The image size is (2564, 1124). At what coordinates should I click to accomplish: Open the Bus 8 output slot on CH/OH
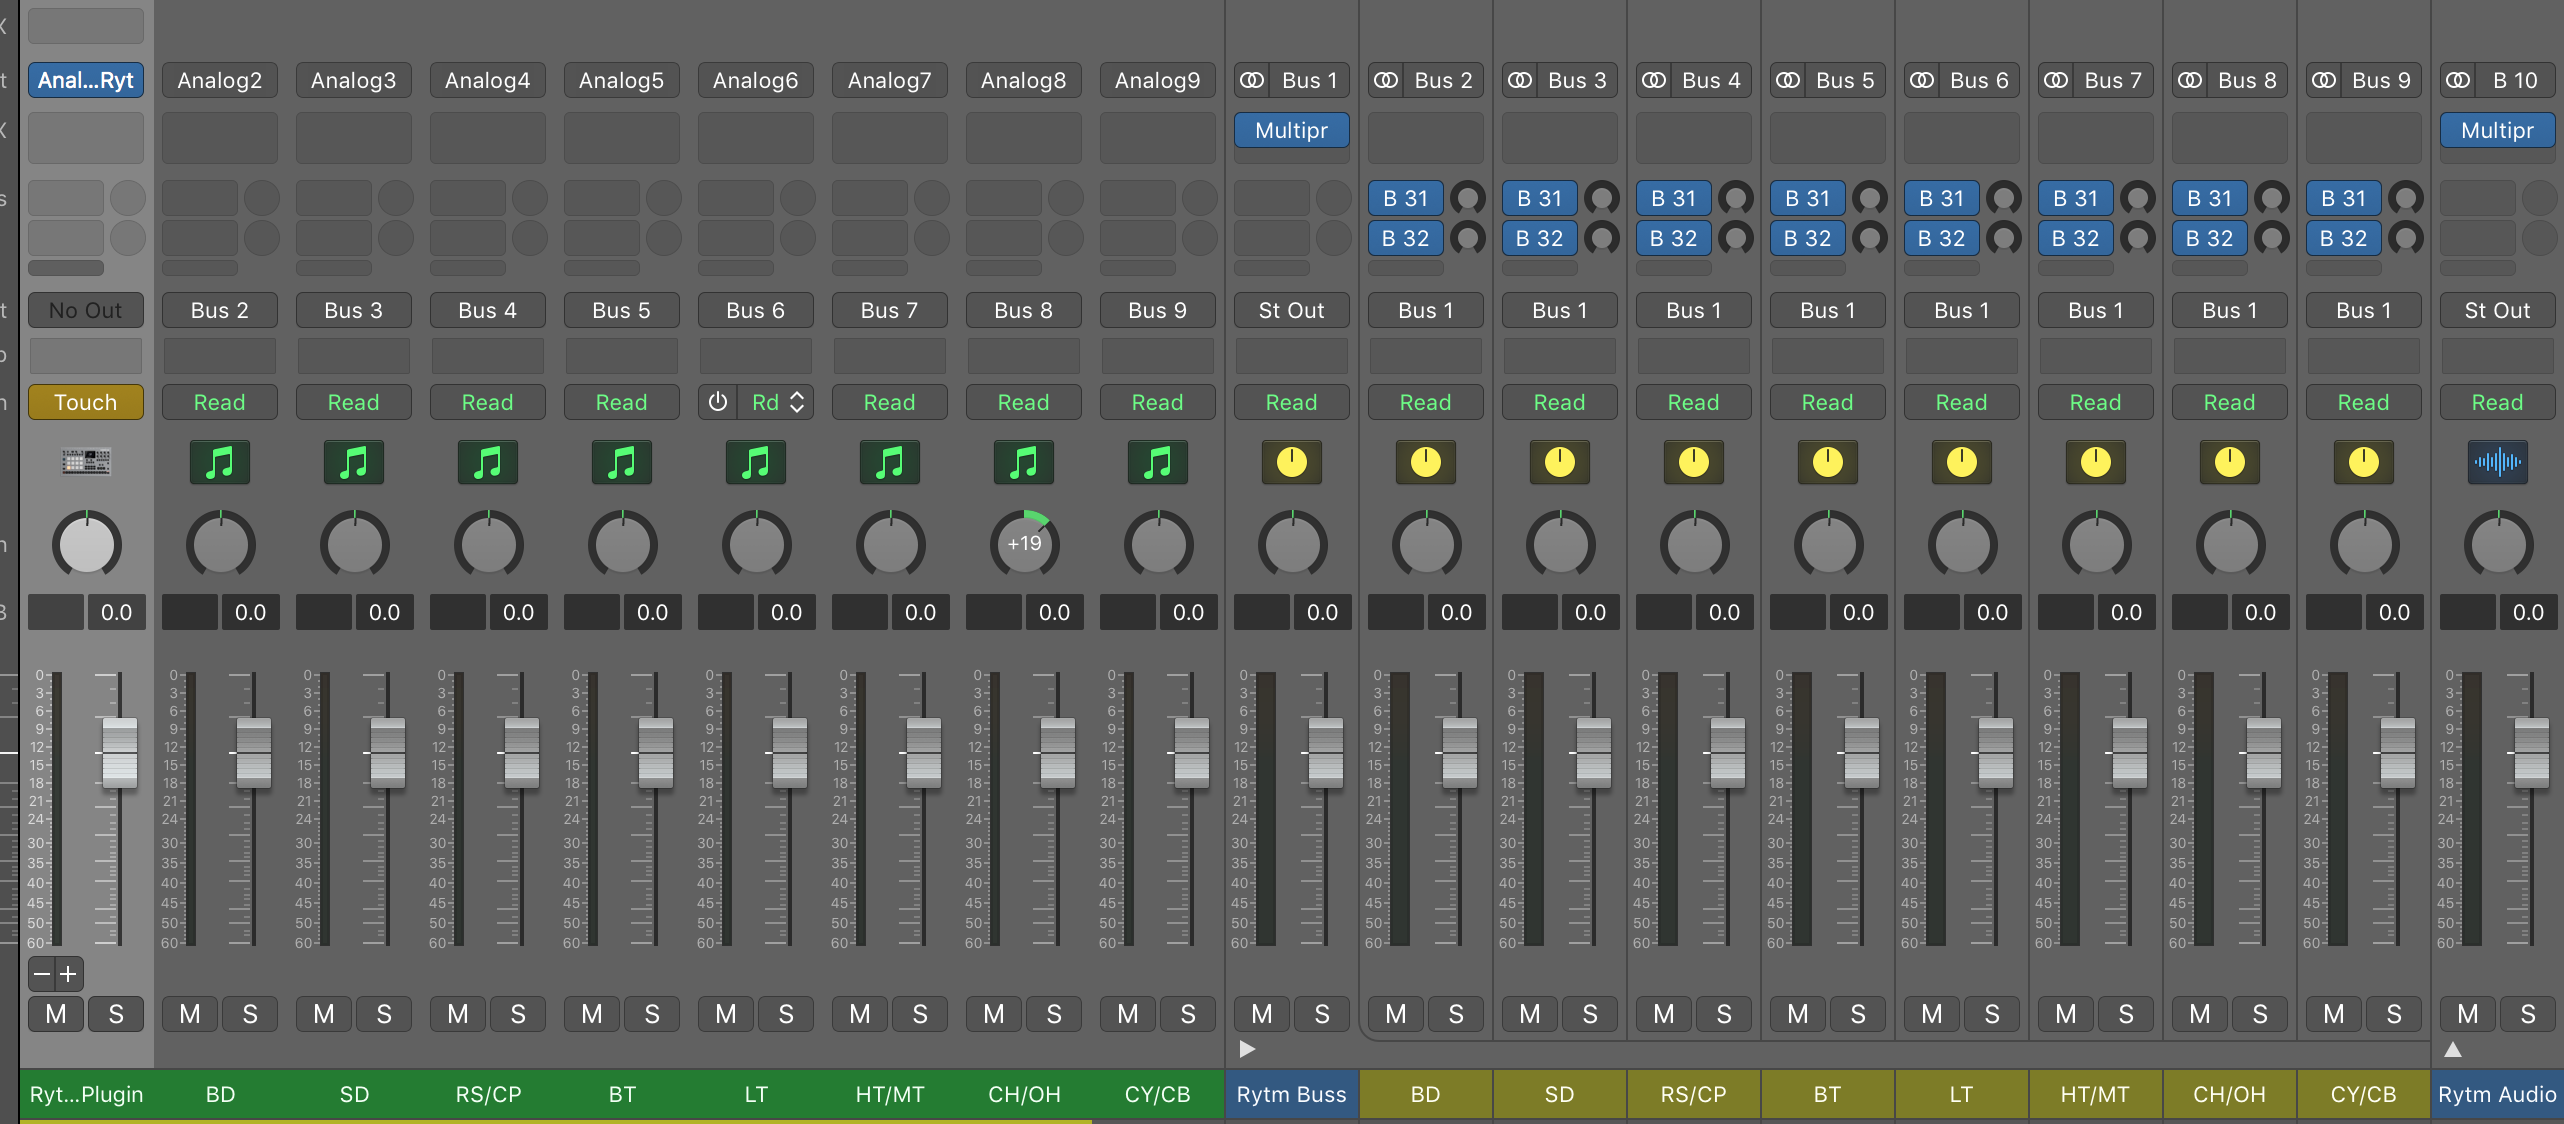[1023, 310]
